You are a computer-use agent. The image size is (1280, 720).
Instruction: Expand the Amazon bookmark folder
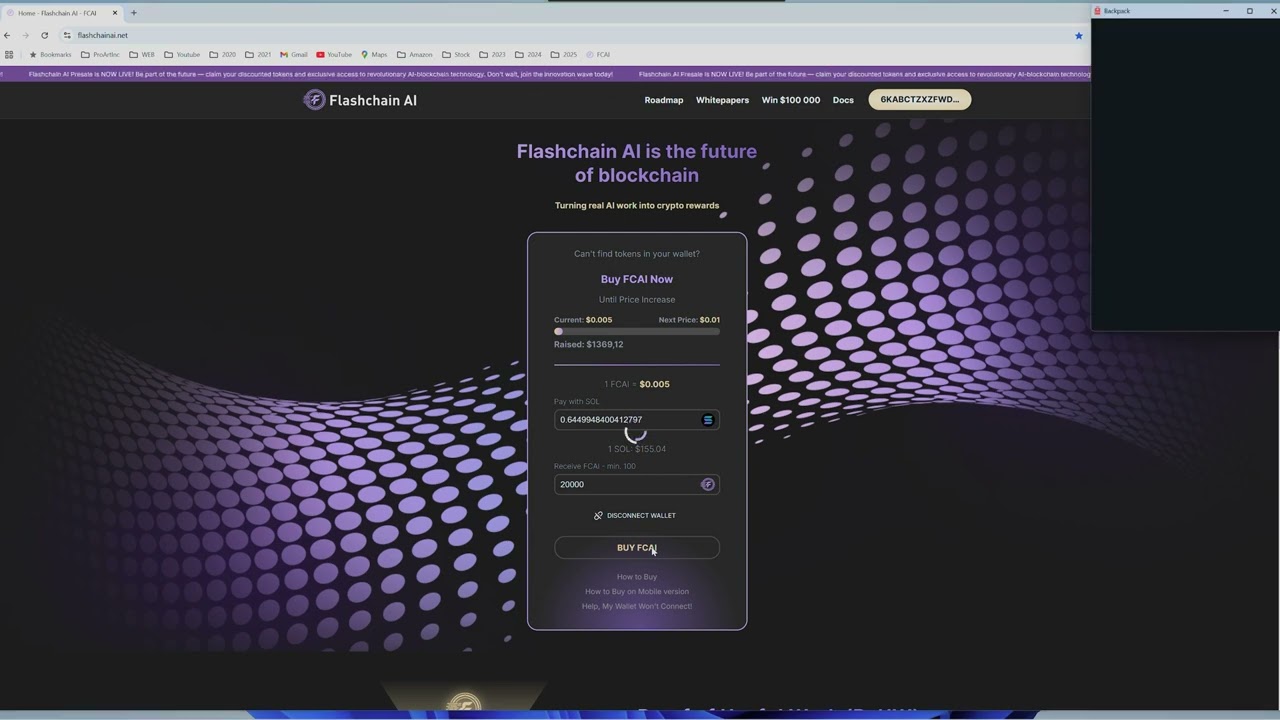point(415,55)
